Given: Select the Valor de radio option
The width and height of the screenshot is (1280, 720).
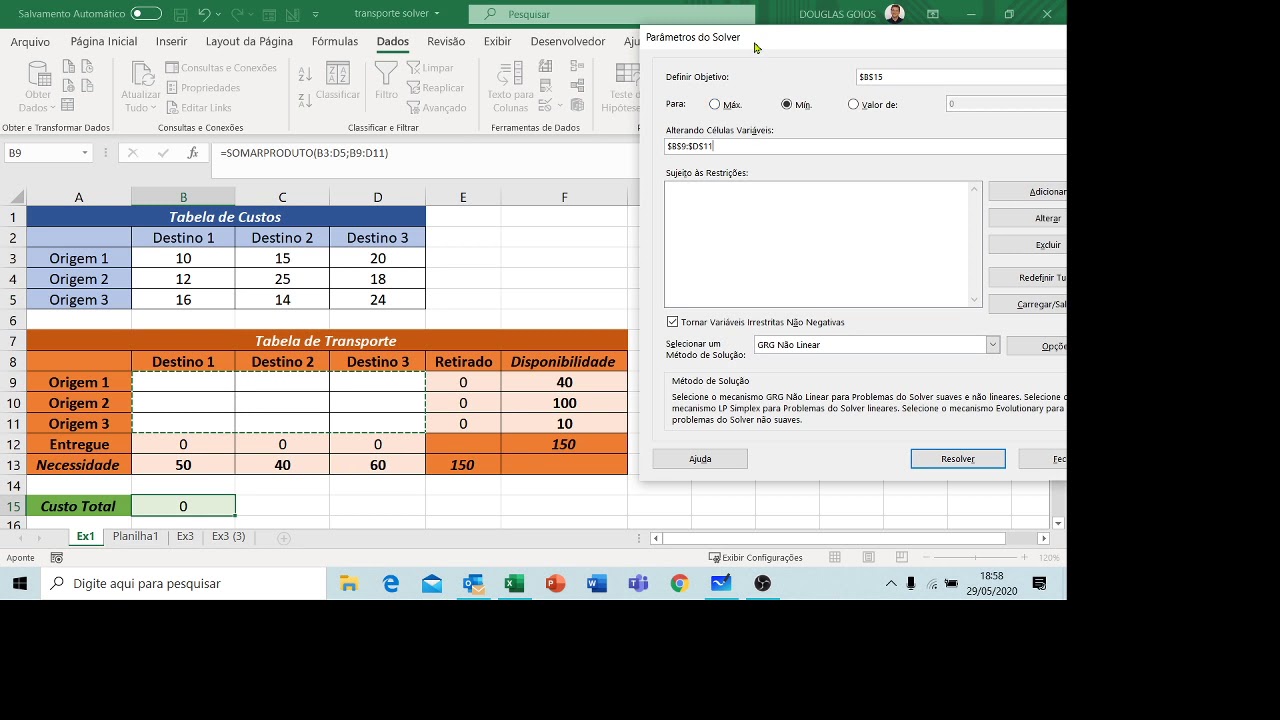Looking at the screenshot, I should click(x=853, y=104).
